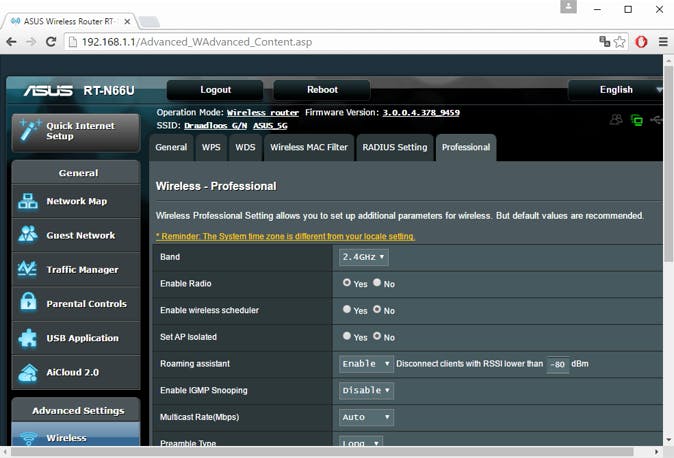
Task: Click the page icon in address bar
Action: click(73, 42)
